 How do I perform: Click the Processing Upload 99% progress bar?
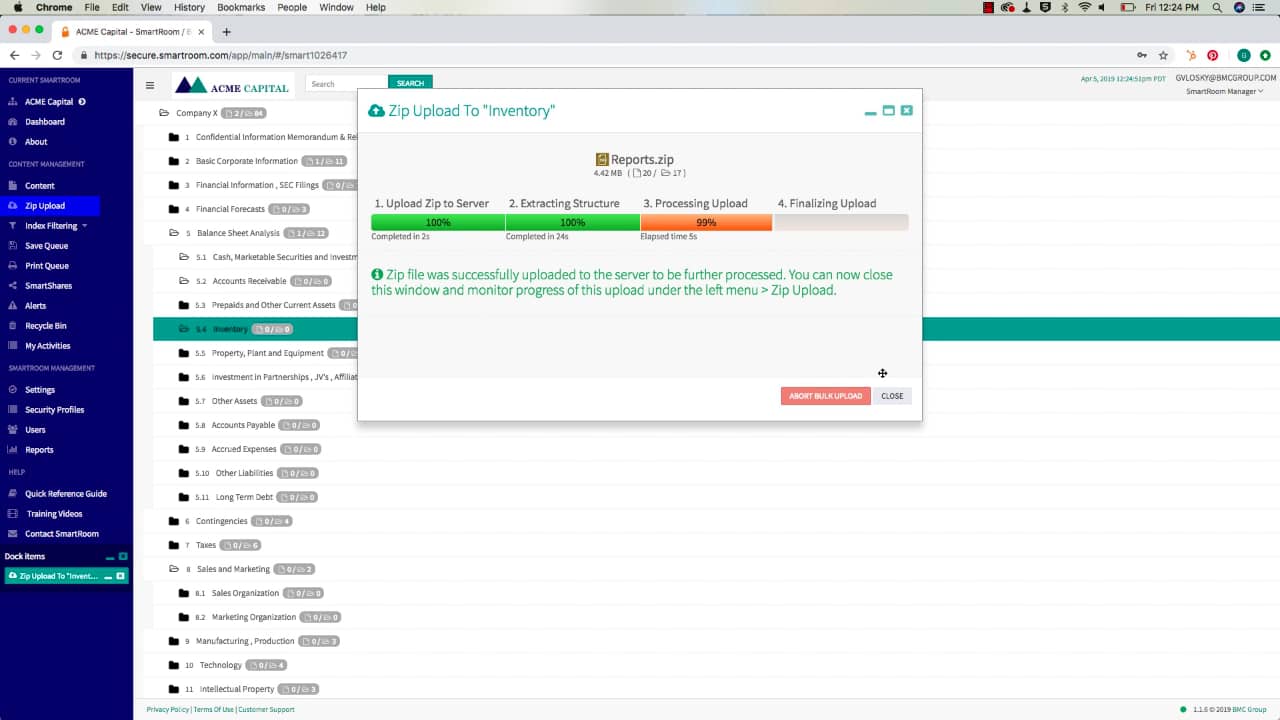click(706, 222)
